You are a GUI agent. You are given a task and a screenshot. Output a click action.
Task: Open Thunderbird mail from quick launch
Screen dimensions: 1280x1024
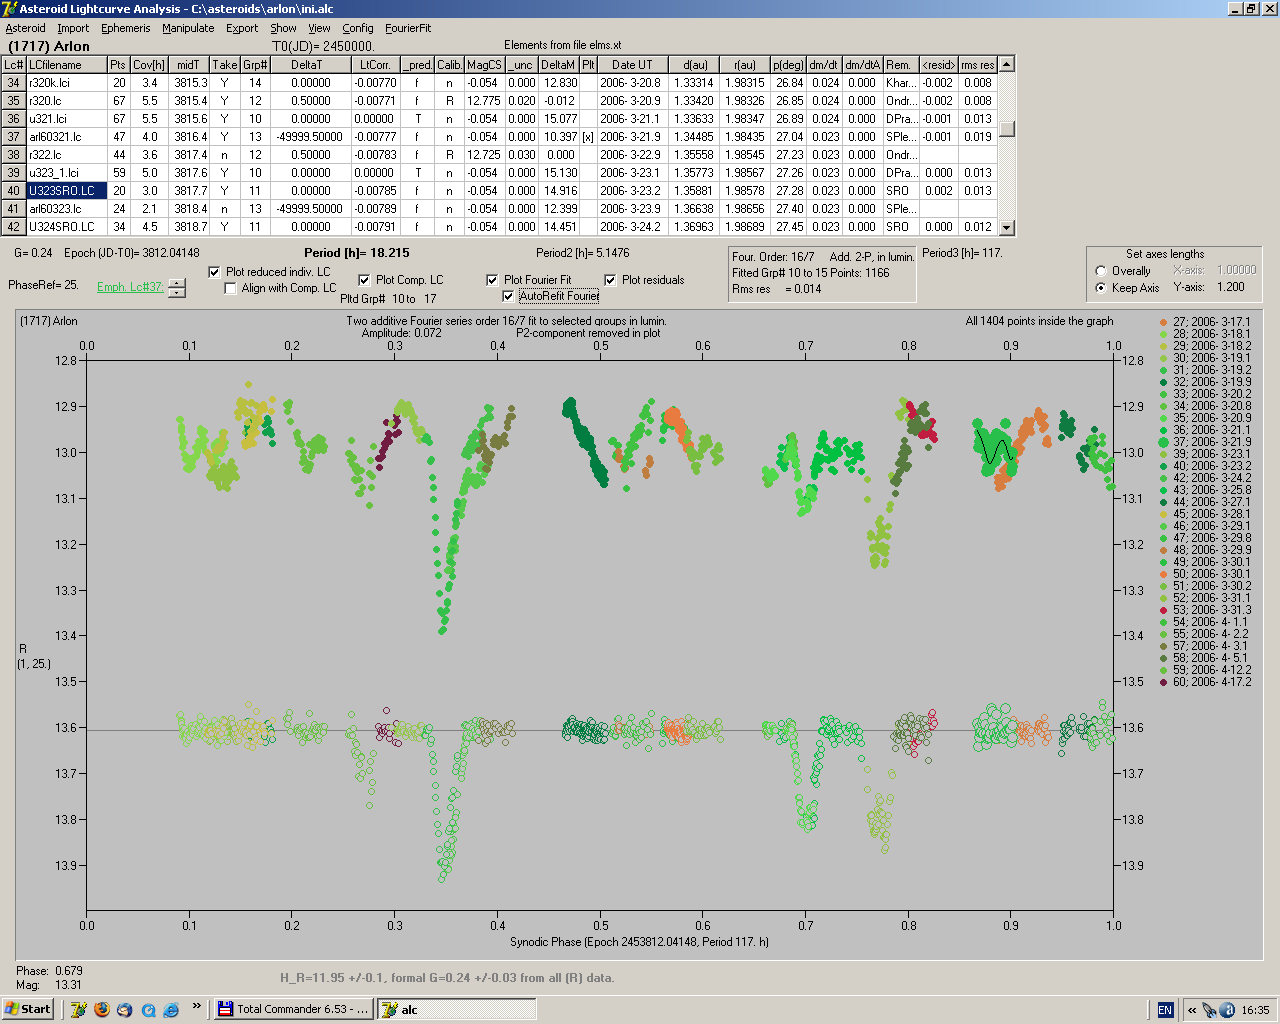coord(125,1010)
